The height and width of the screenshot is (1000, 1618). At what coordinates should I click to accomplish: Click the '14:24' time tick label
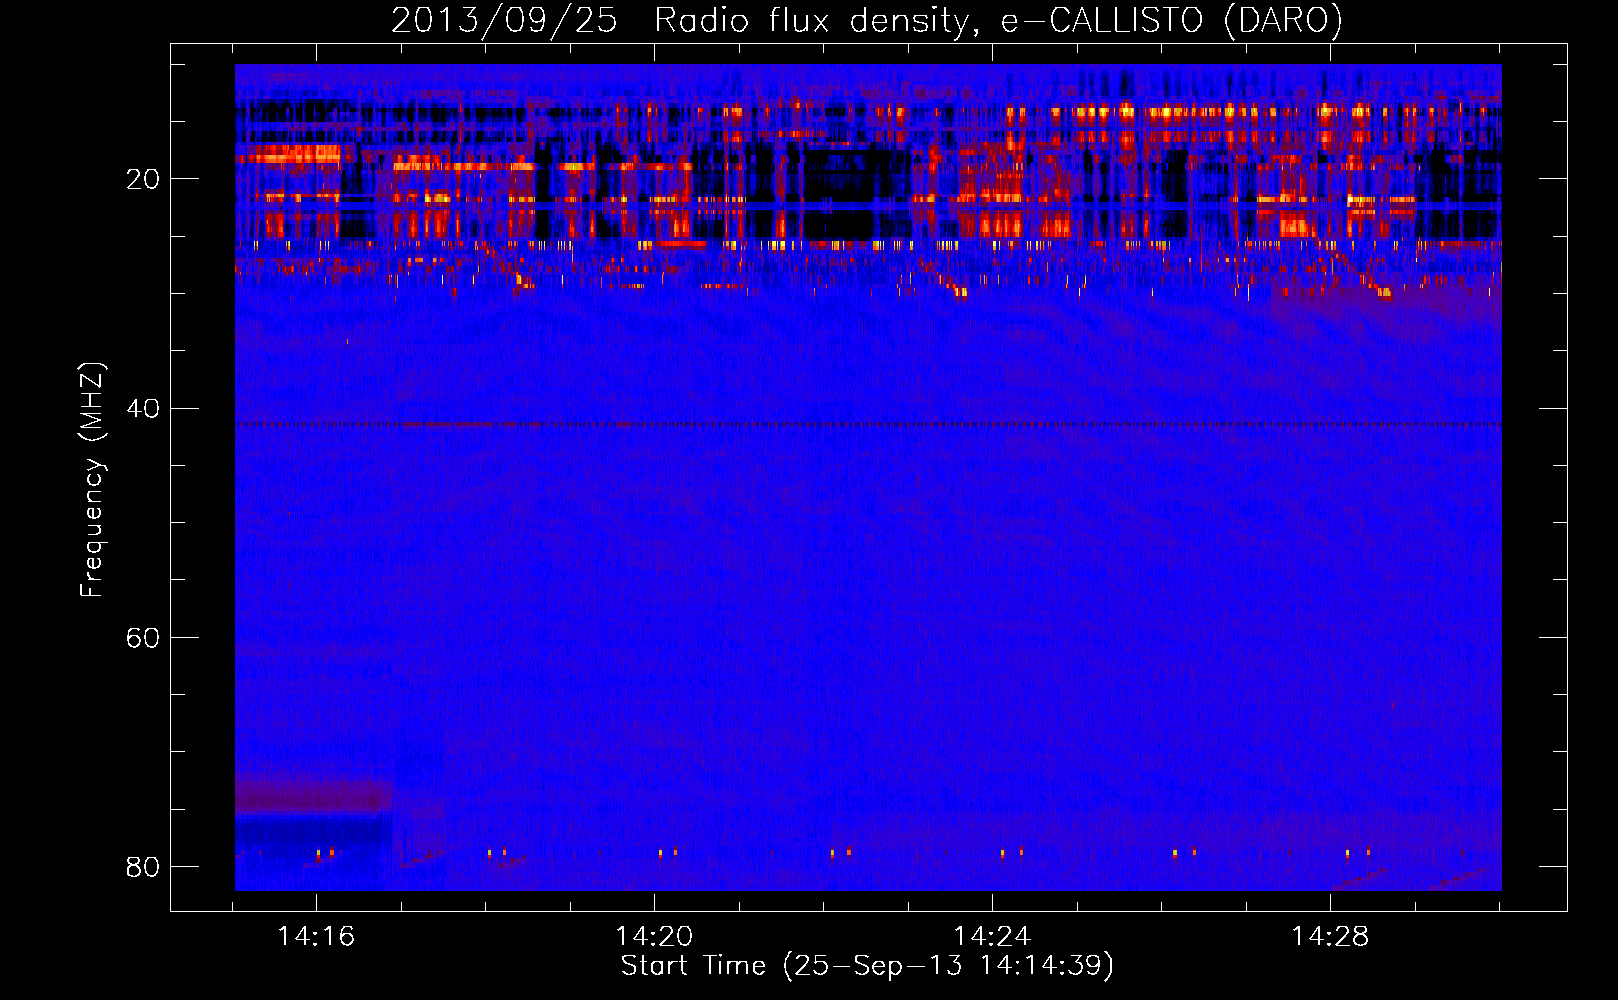992,937
